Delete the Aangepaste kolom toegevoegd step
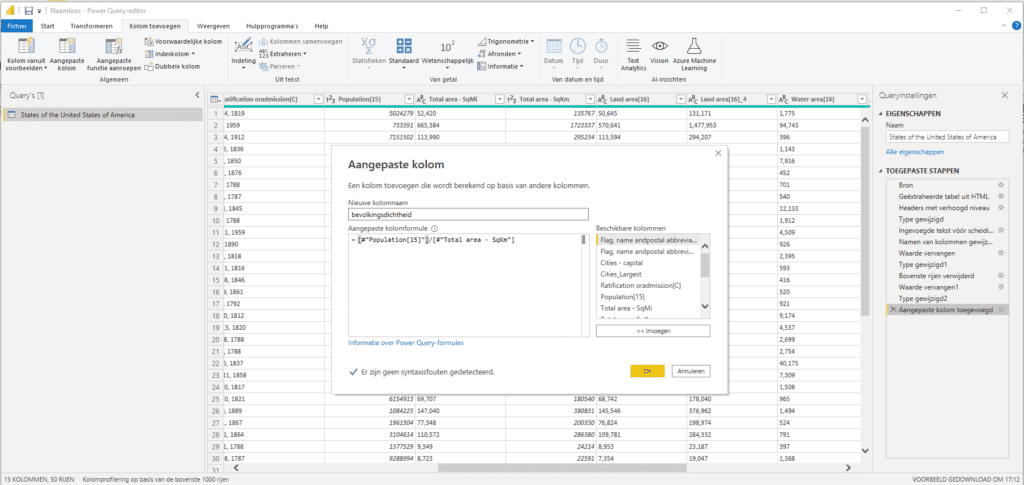Image resolution: width=1024 pixels, height=485 pixels. point(892,310)
